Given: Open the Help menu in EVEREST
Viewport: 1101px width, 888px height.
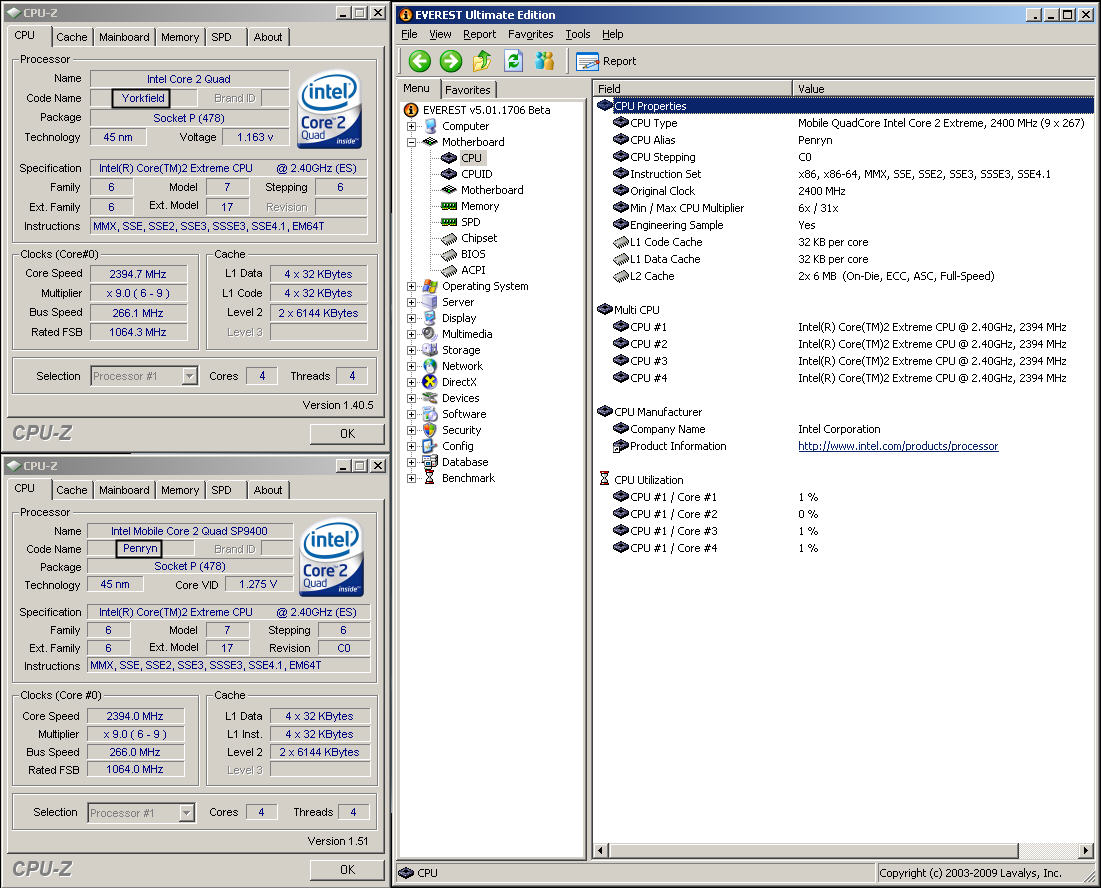Looking at the screenshot, I should [612, 34].
